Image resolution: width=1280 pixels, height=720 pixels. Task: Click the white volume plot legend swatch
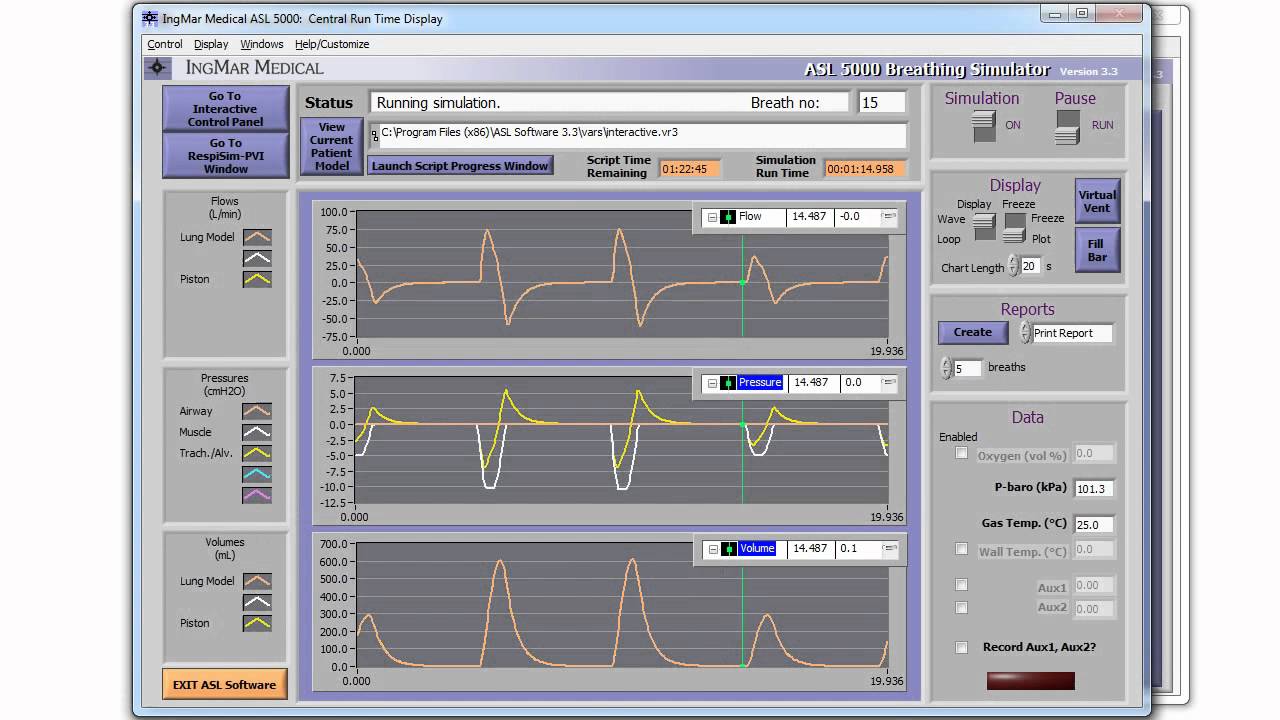pyautogui.click(x=257, y=603)
